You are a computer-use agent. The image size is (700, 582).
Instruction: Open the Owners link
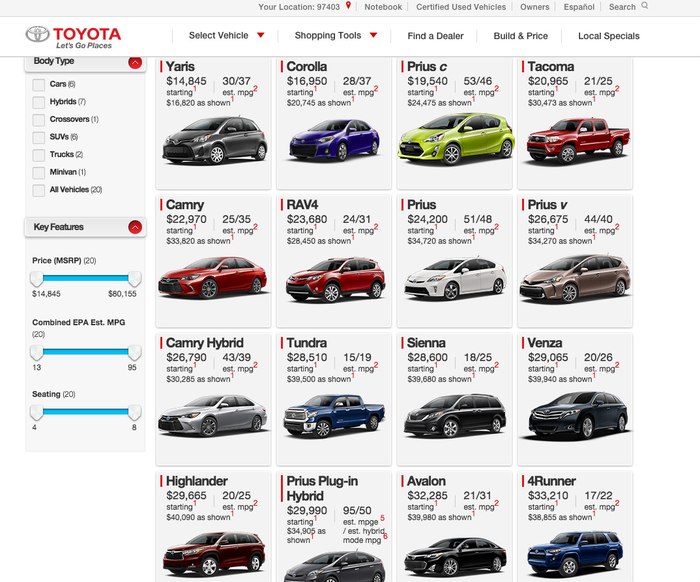coord(534,7)
